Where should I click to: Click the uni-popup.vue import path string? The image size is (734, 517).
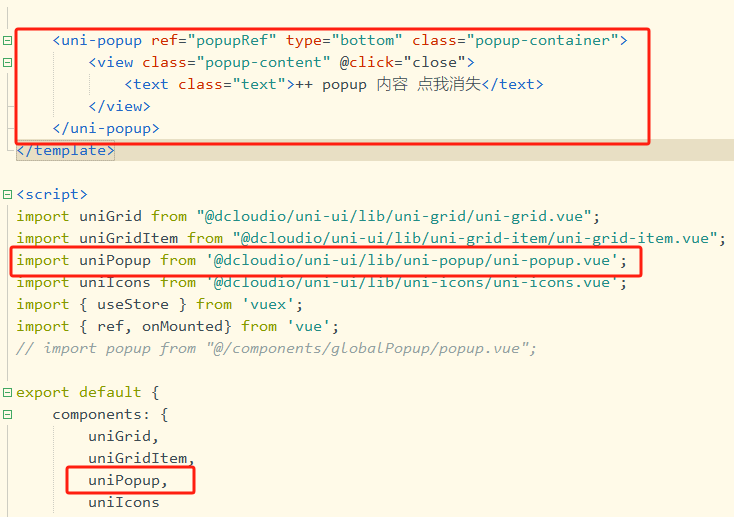click(x=416, y=260)
